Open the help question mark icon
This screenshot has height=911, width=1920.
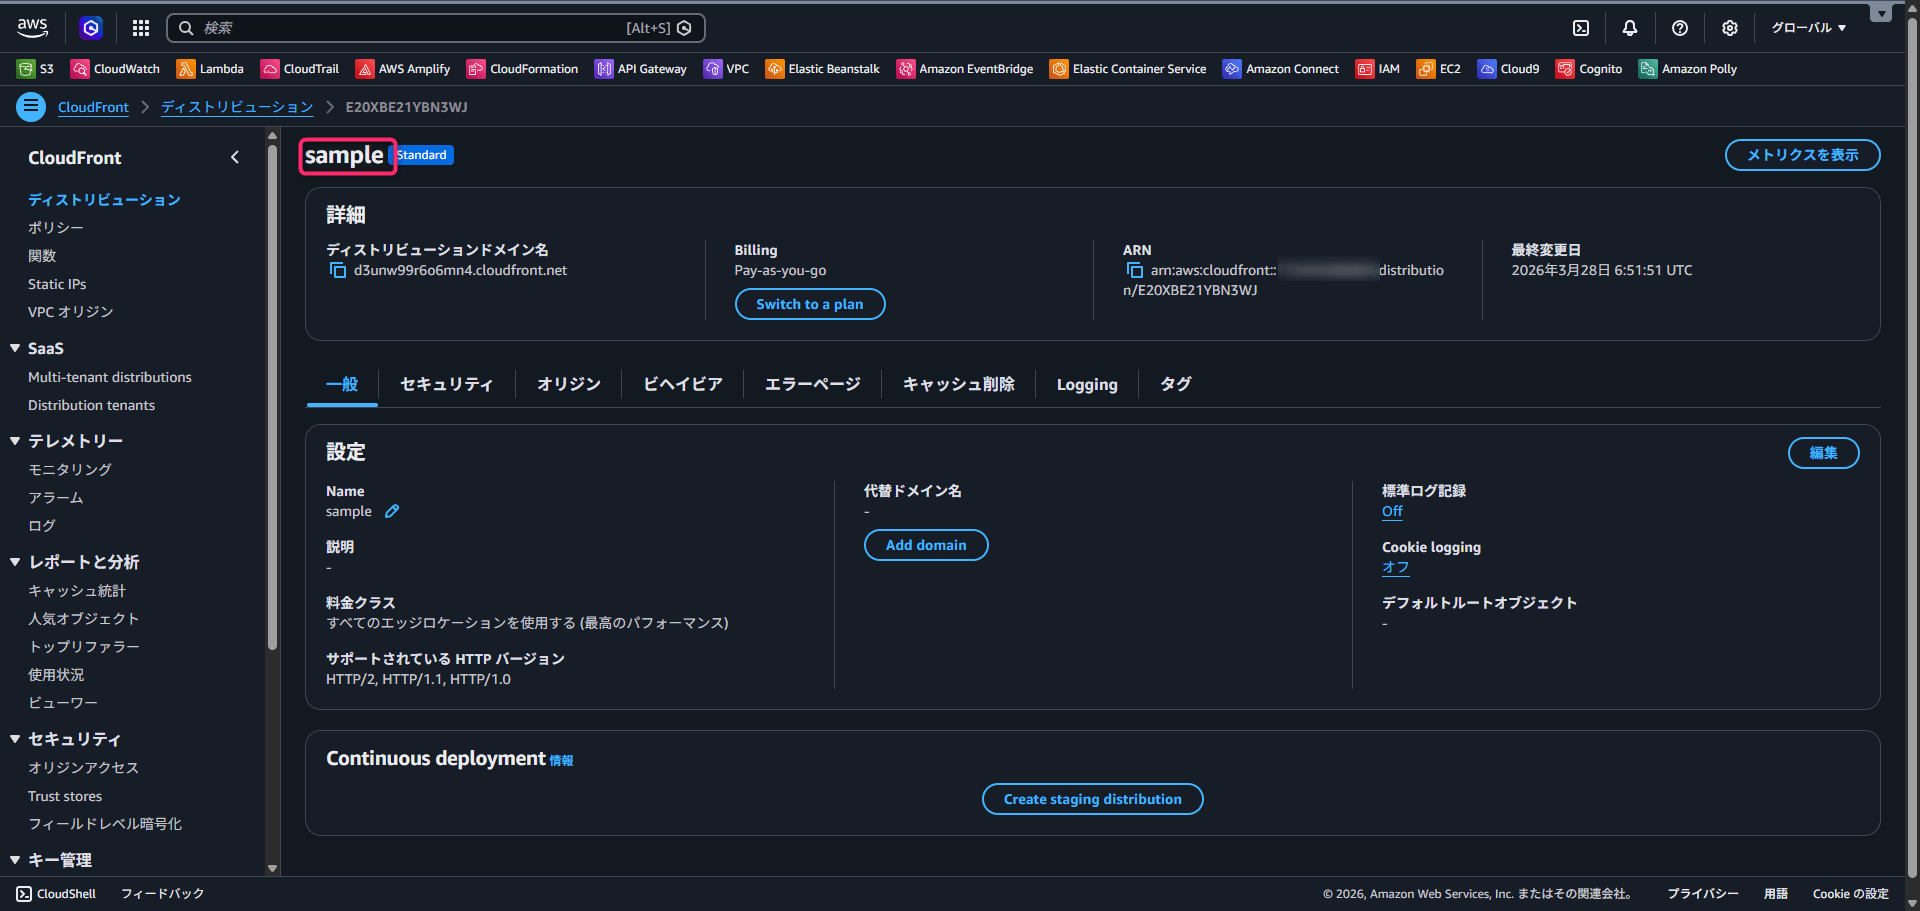coord(1680,28)
